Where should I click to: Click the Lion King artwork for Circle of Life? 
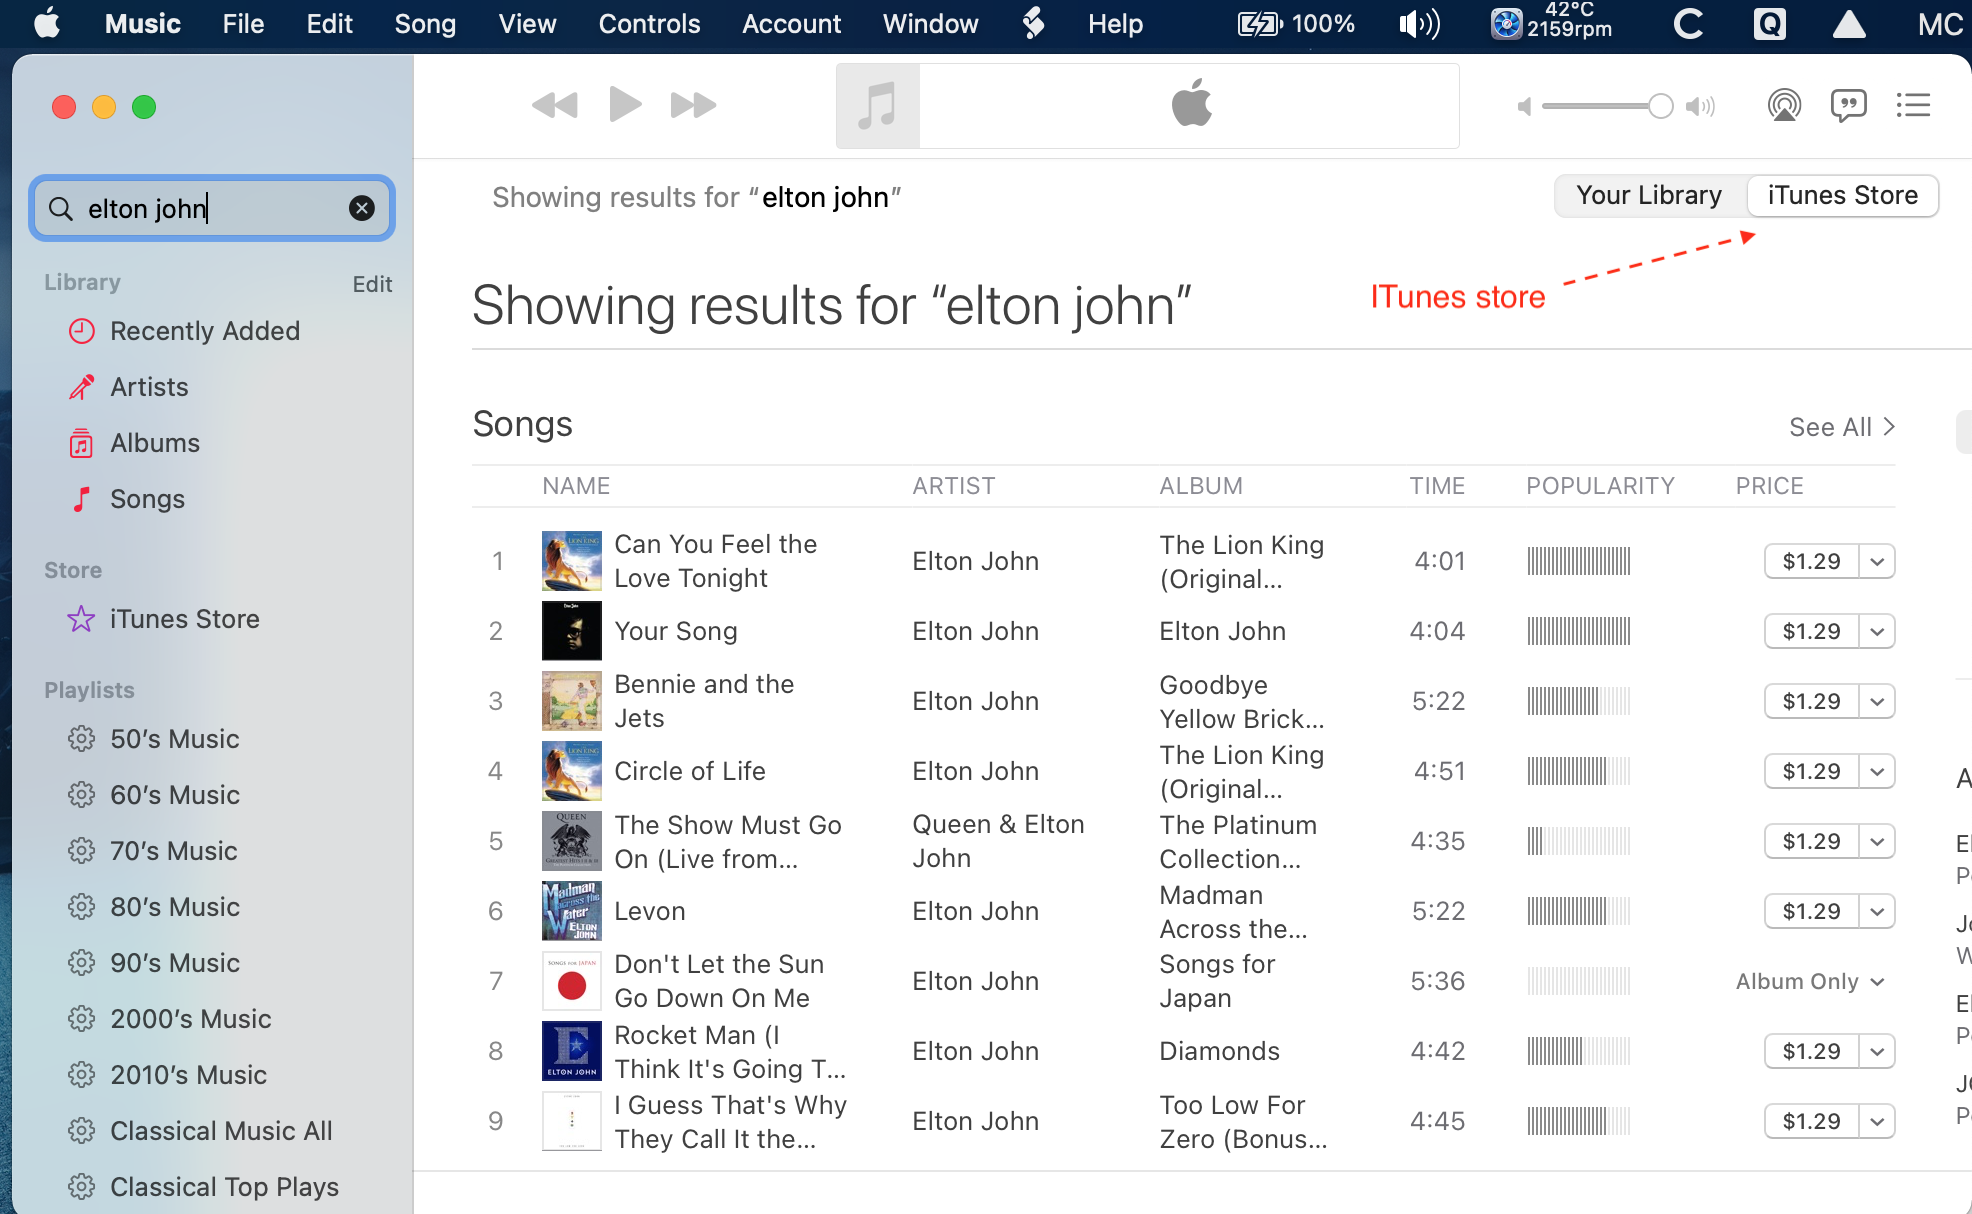pyautogui.click(x=571, y=771)
